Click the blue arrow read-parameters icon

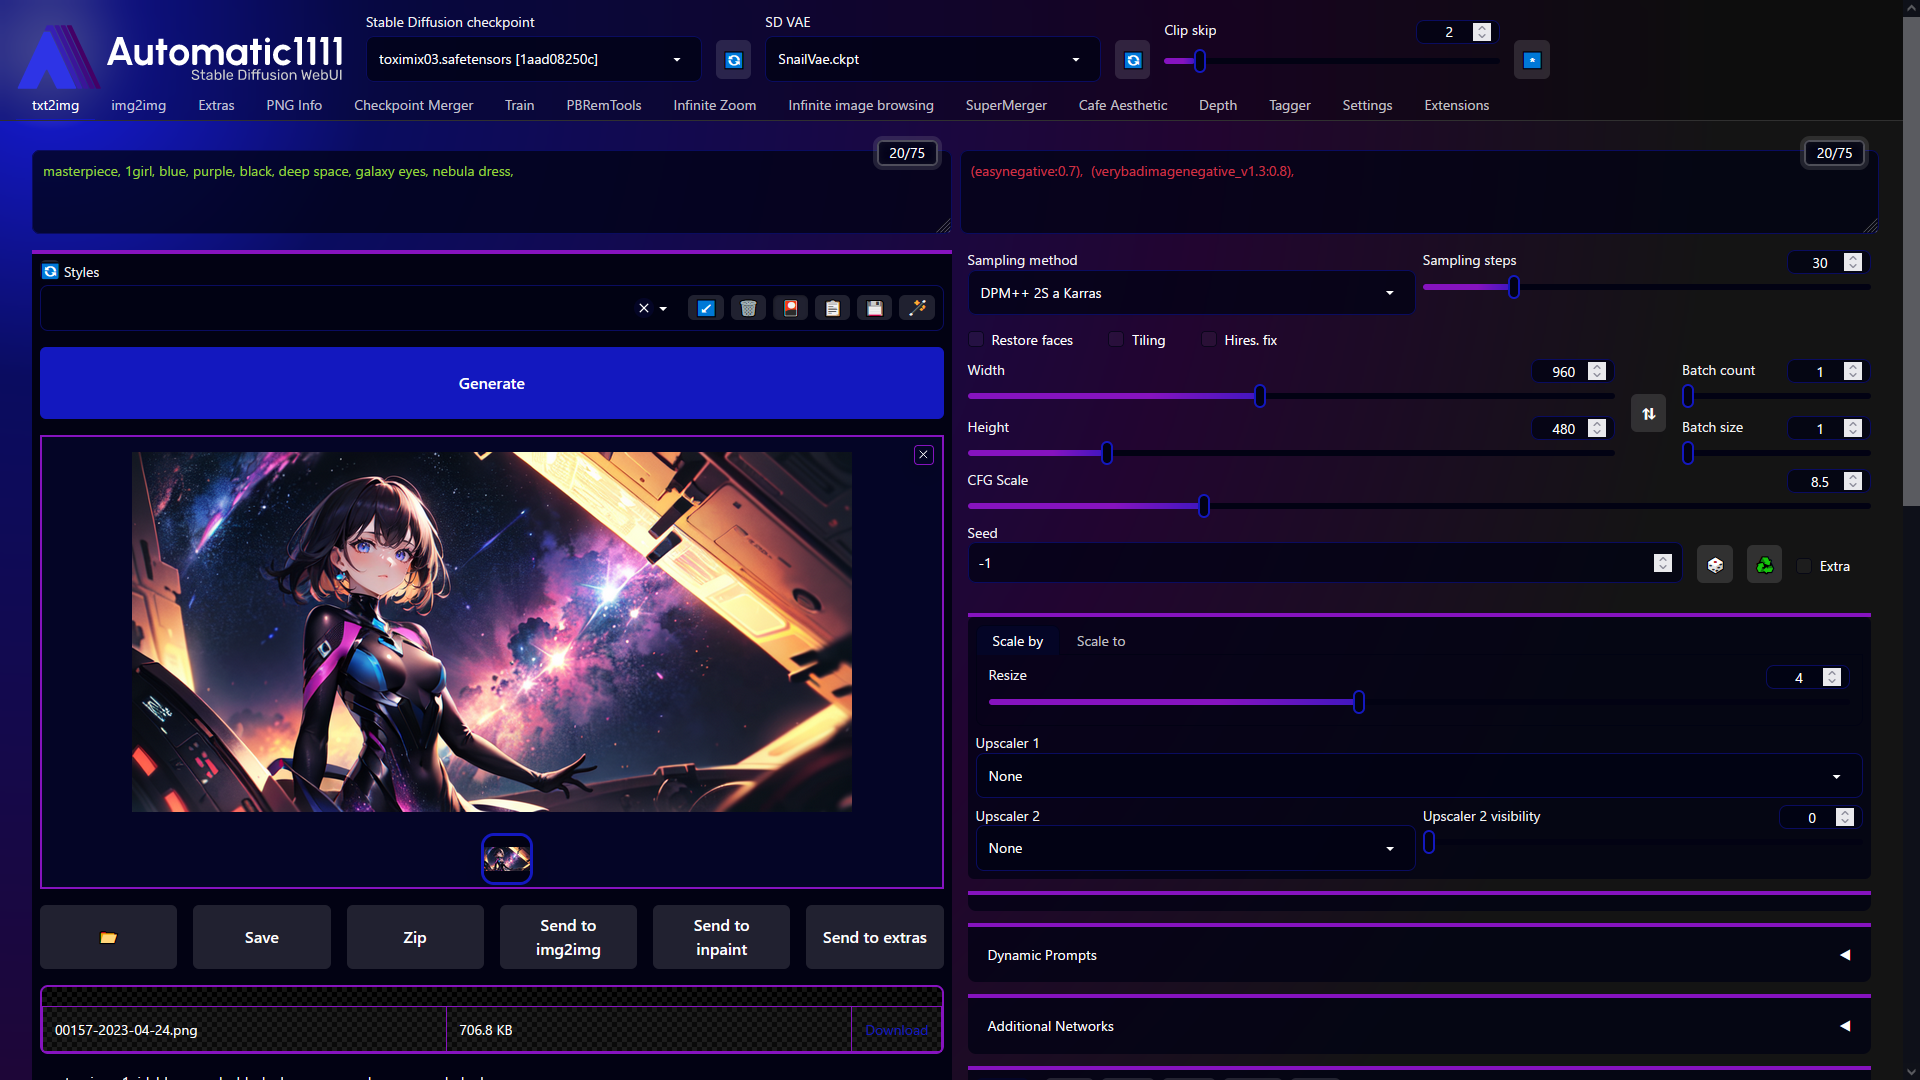coord(706,308)
